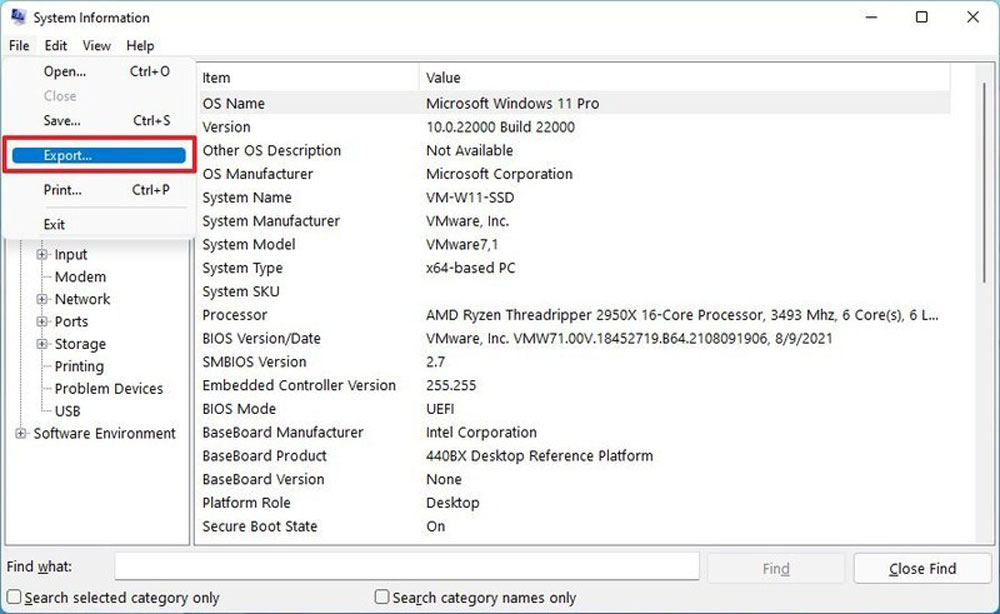The height and width of the screenshot is (614, 1000).
Task: Click the Find button
Action: (x=776, y=568)
